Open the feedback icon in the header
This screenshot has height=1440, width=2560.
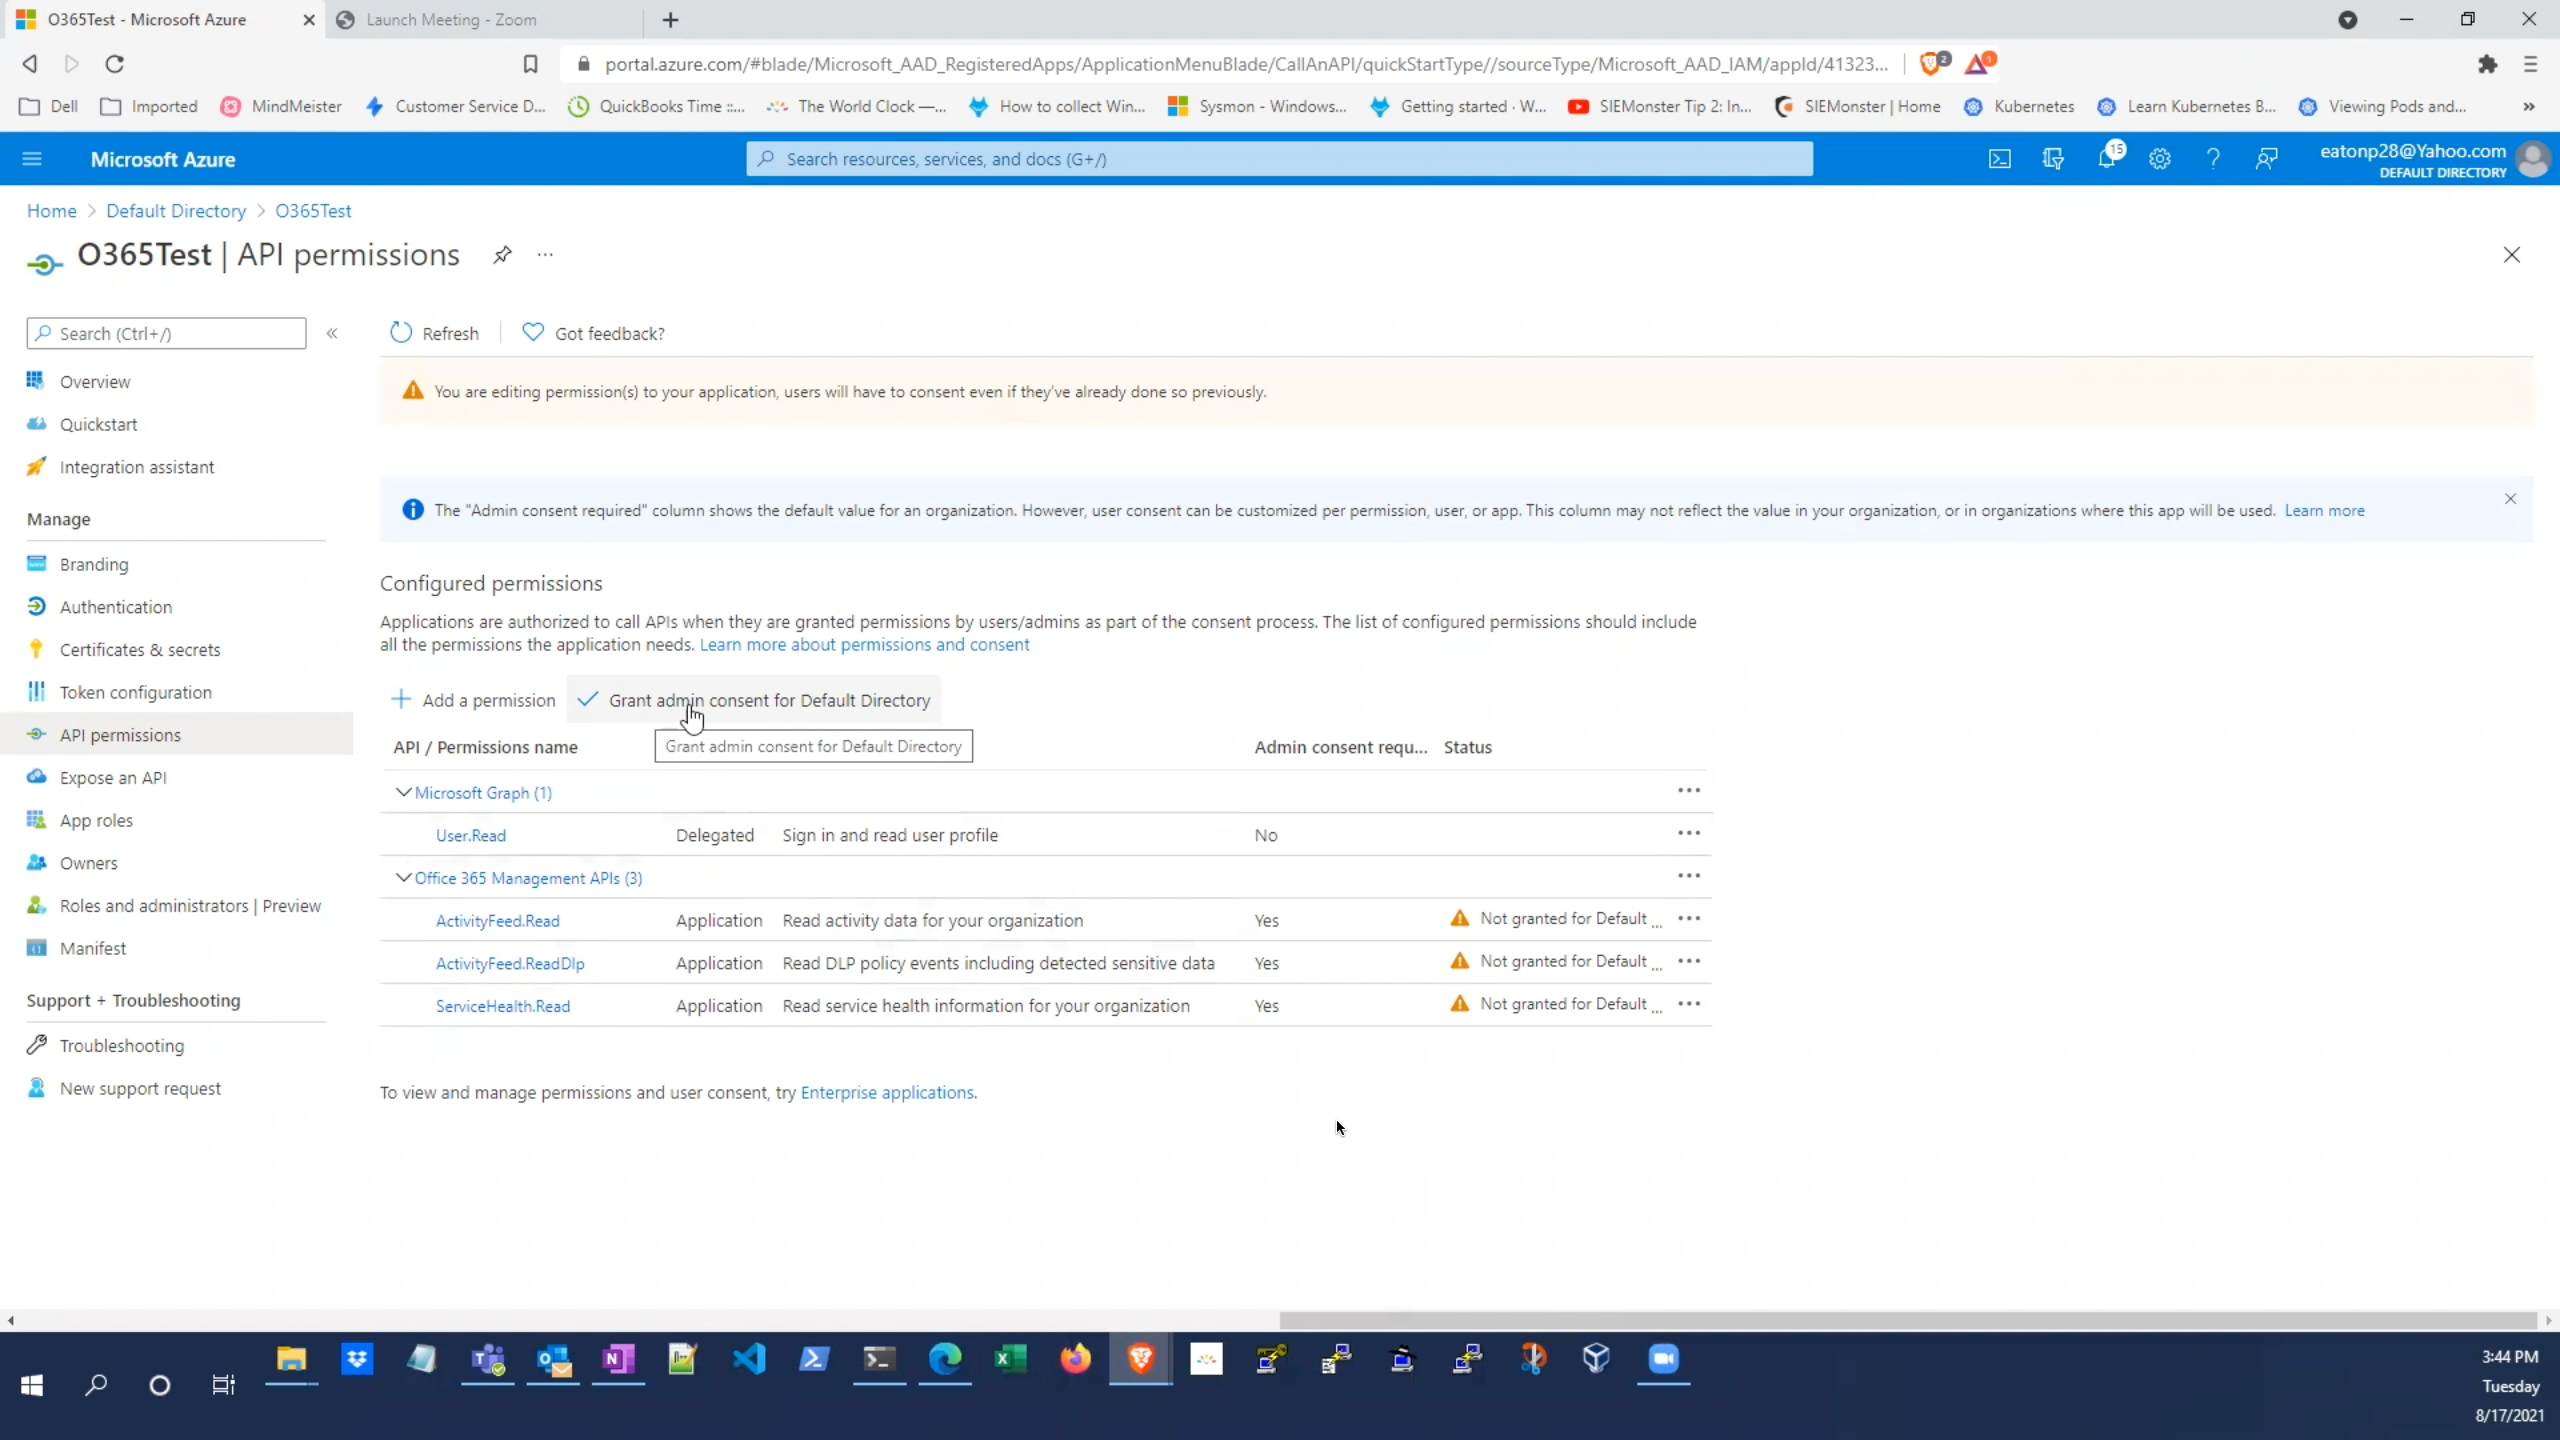coord(2265,158)
